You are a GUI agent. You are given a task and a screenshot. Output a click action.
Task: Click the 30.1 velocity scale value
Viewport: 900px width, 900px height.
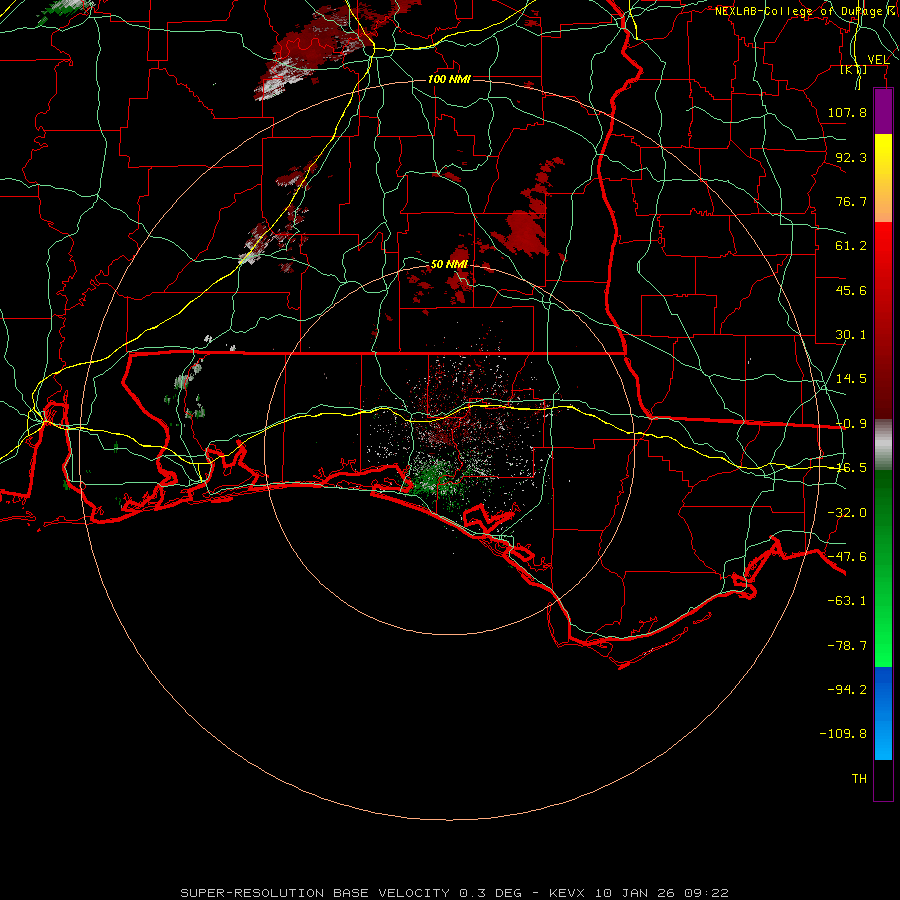tap(851, 335)
